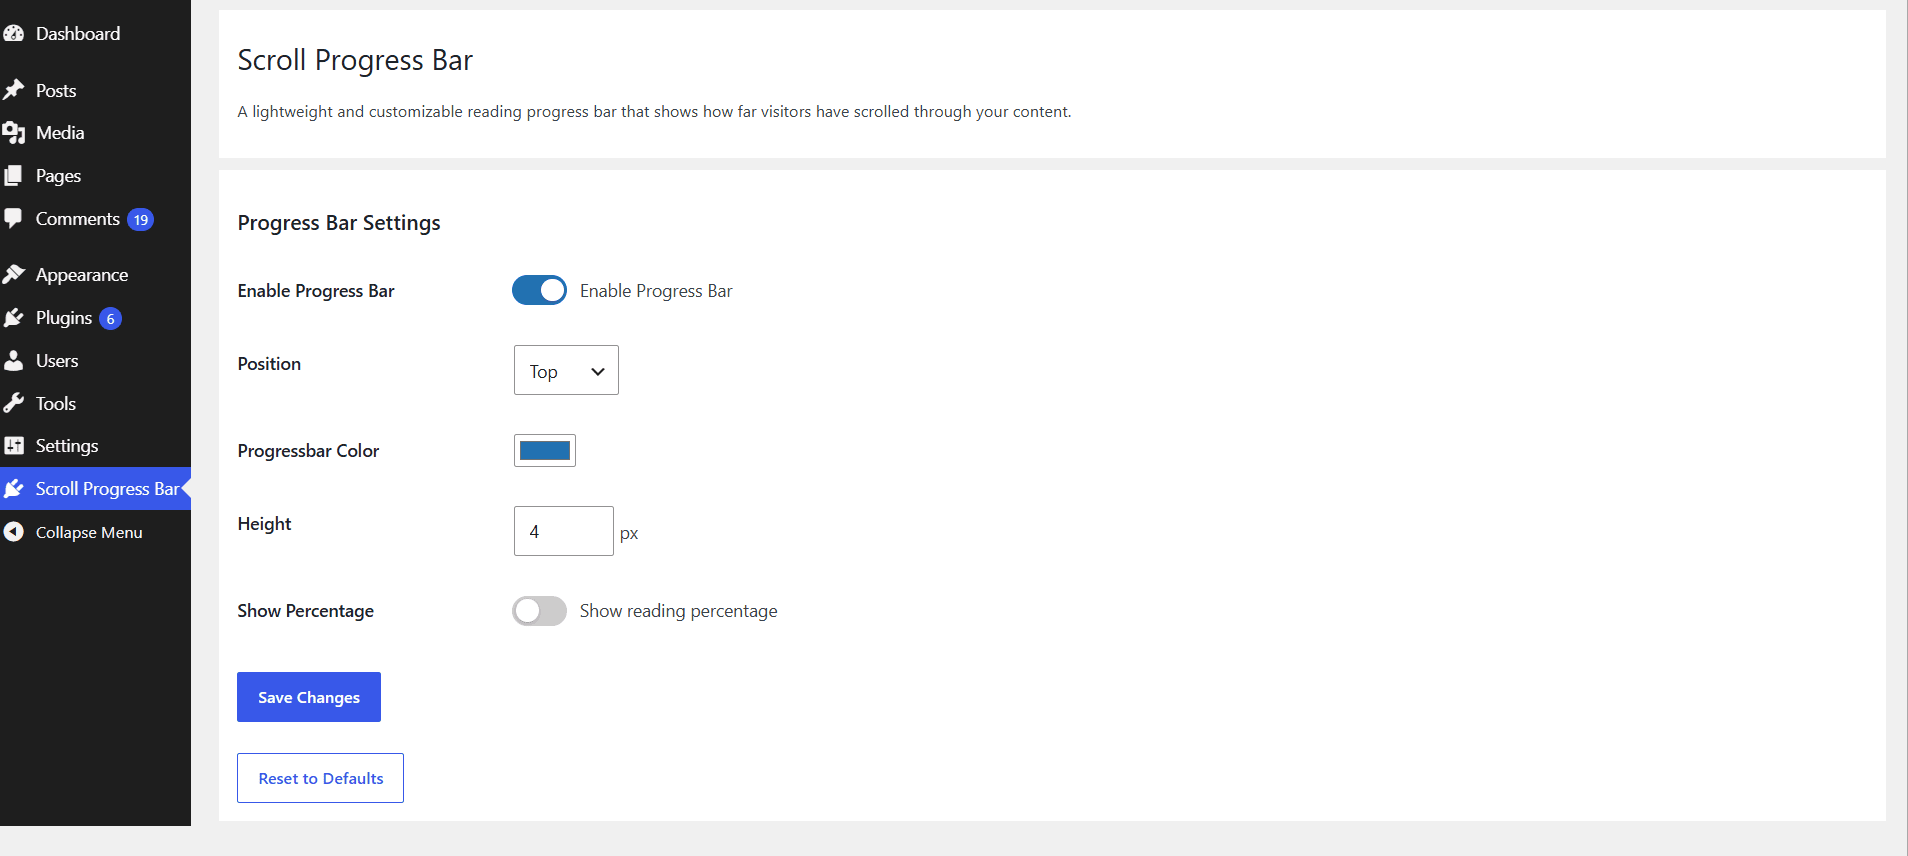Viewport: 1908px width, 856px height.
Task: Collapse the admin sidebar menu
Action: (x=95, y=532)
